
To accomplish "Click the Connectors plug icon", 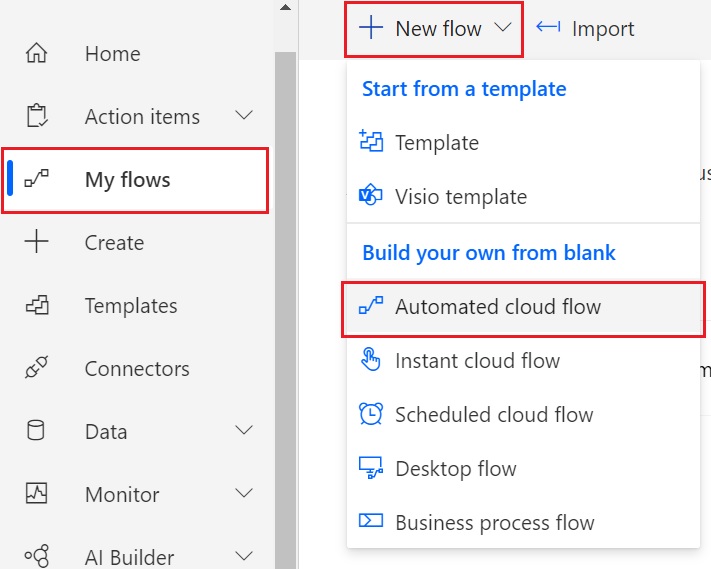I will pos(36,369).
